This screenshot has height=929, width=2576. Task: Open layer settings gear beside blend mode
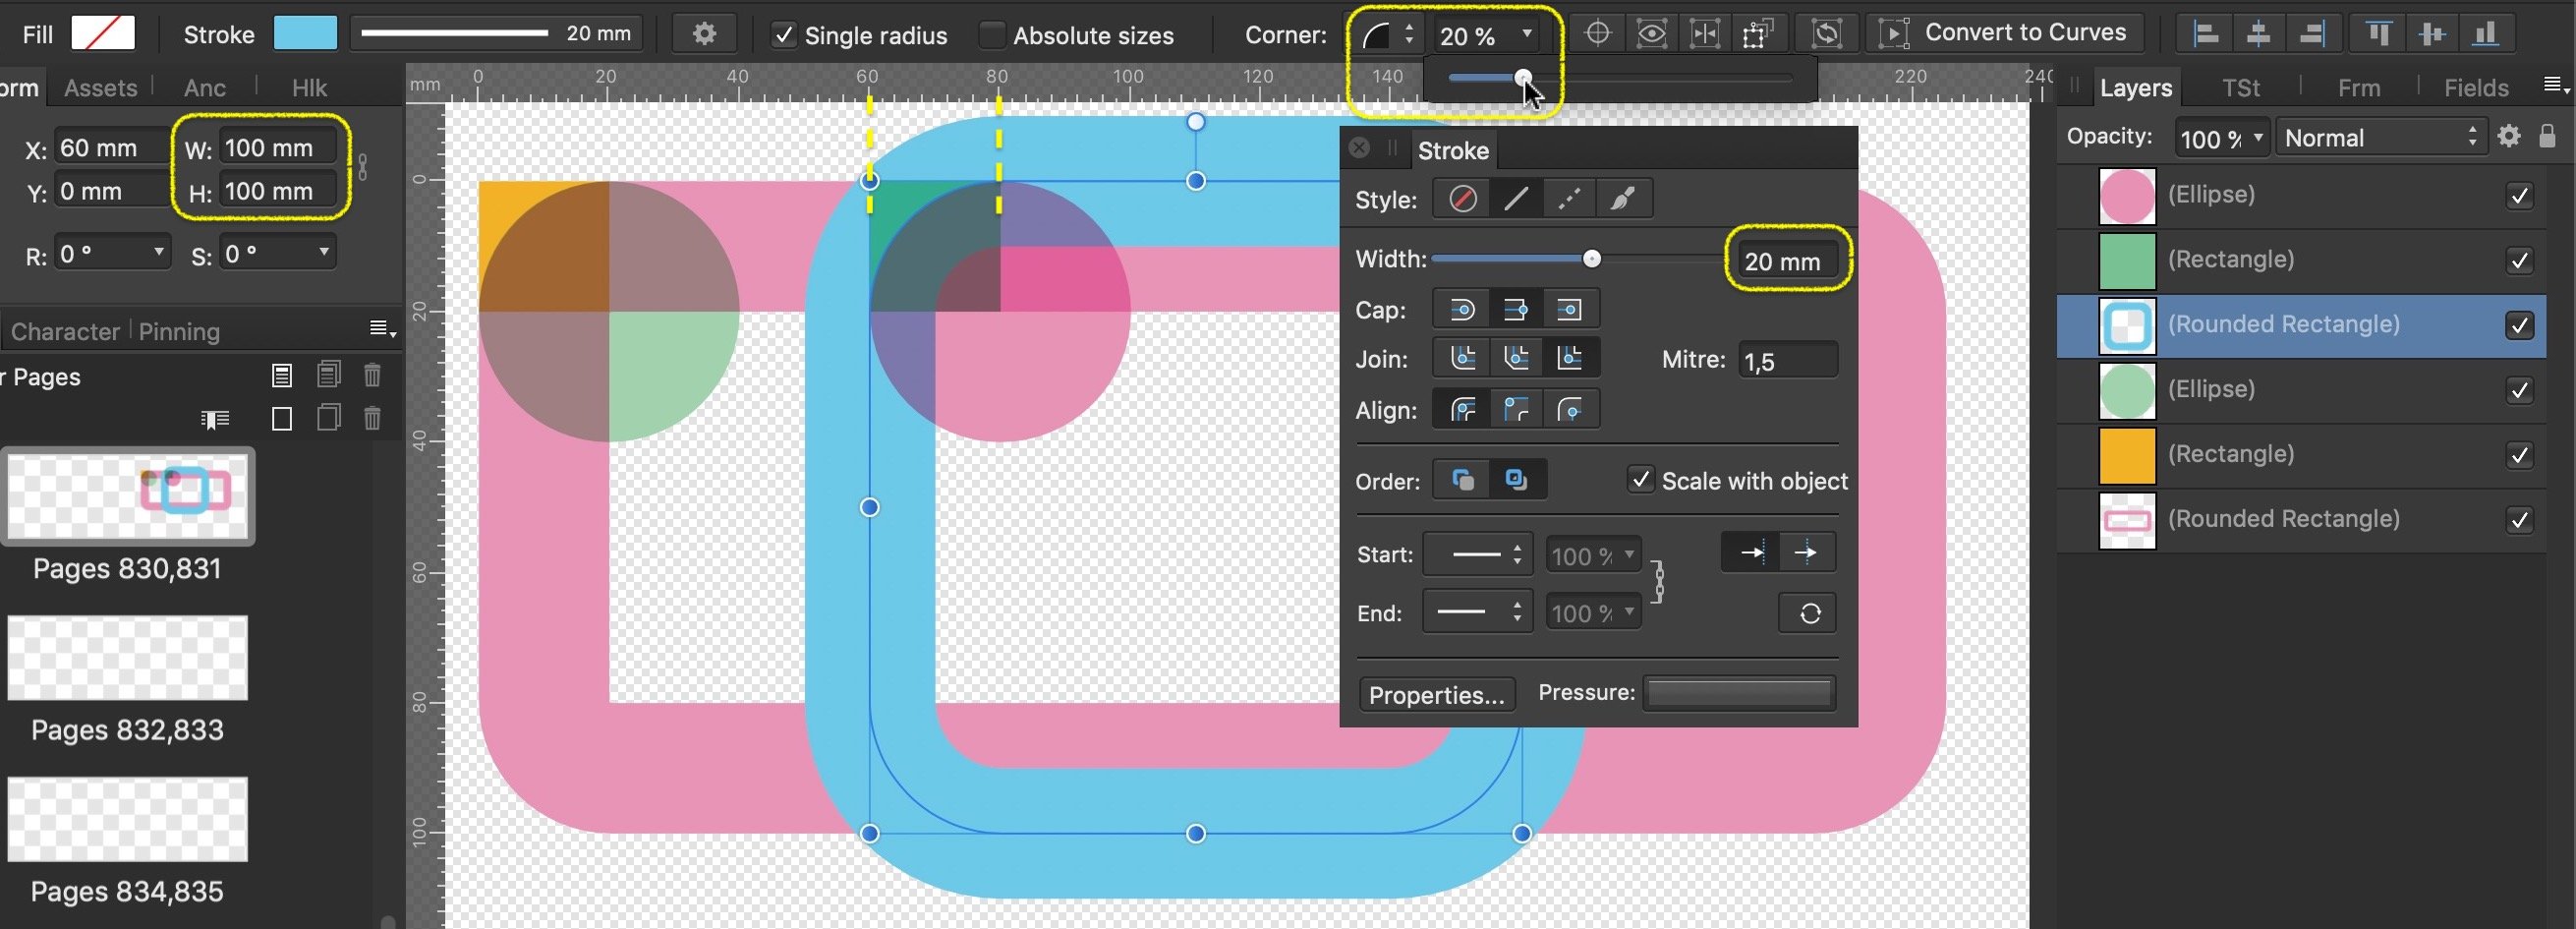click(2508, 136)
